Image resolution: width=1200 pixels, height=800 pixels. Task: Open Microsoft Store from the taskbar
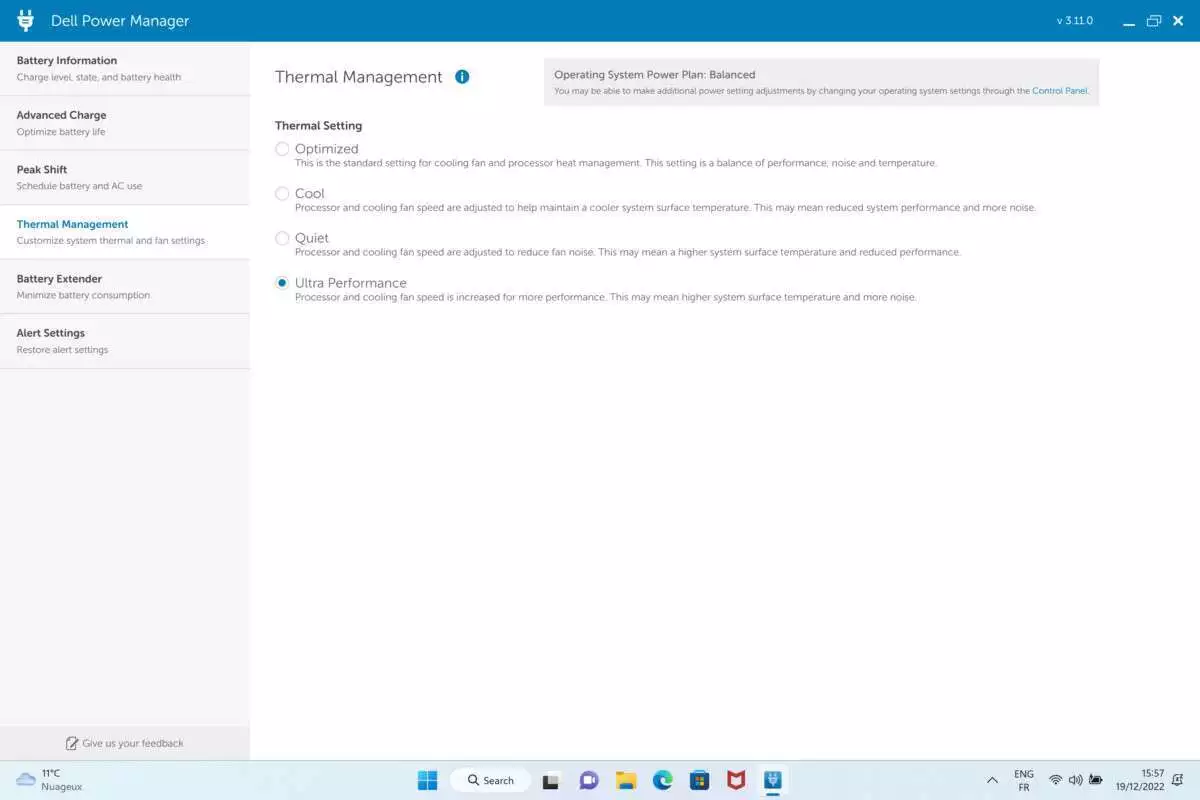[x=700, y=780]
